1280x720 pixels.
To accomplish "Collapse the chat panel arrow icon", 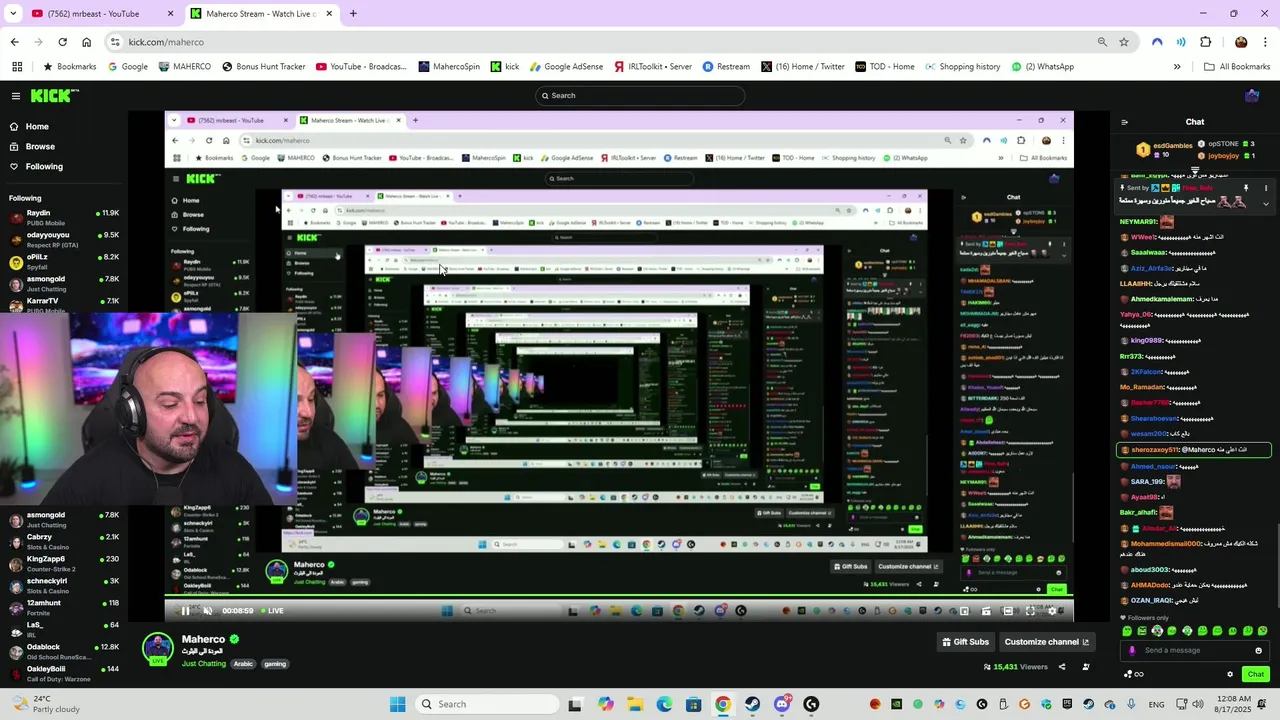I will [1124, 122].
